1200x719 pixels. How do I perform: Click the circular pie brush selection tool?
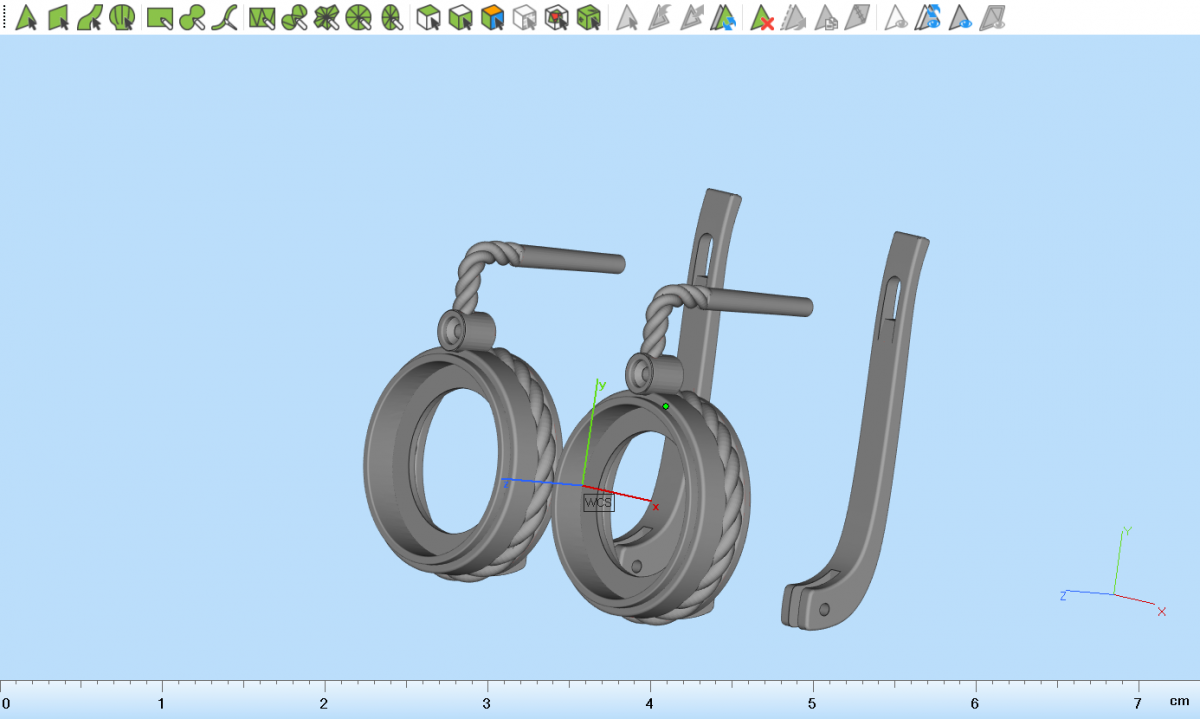pos(360,17)
